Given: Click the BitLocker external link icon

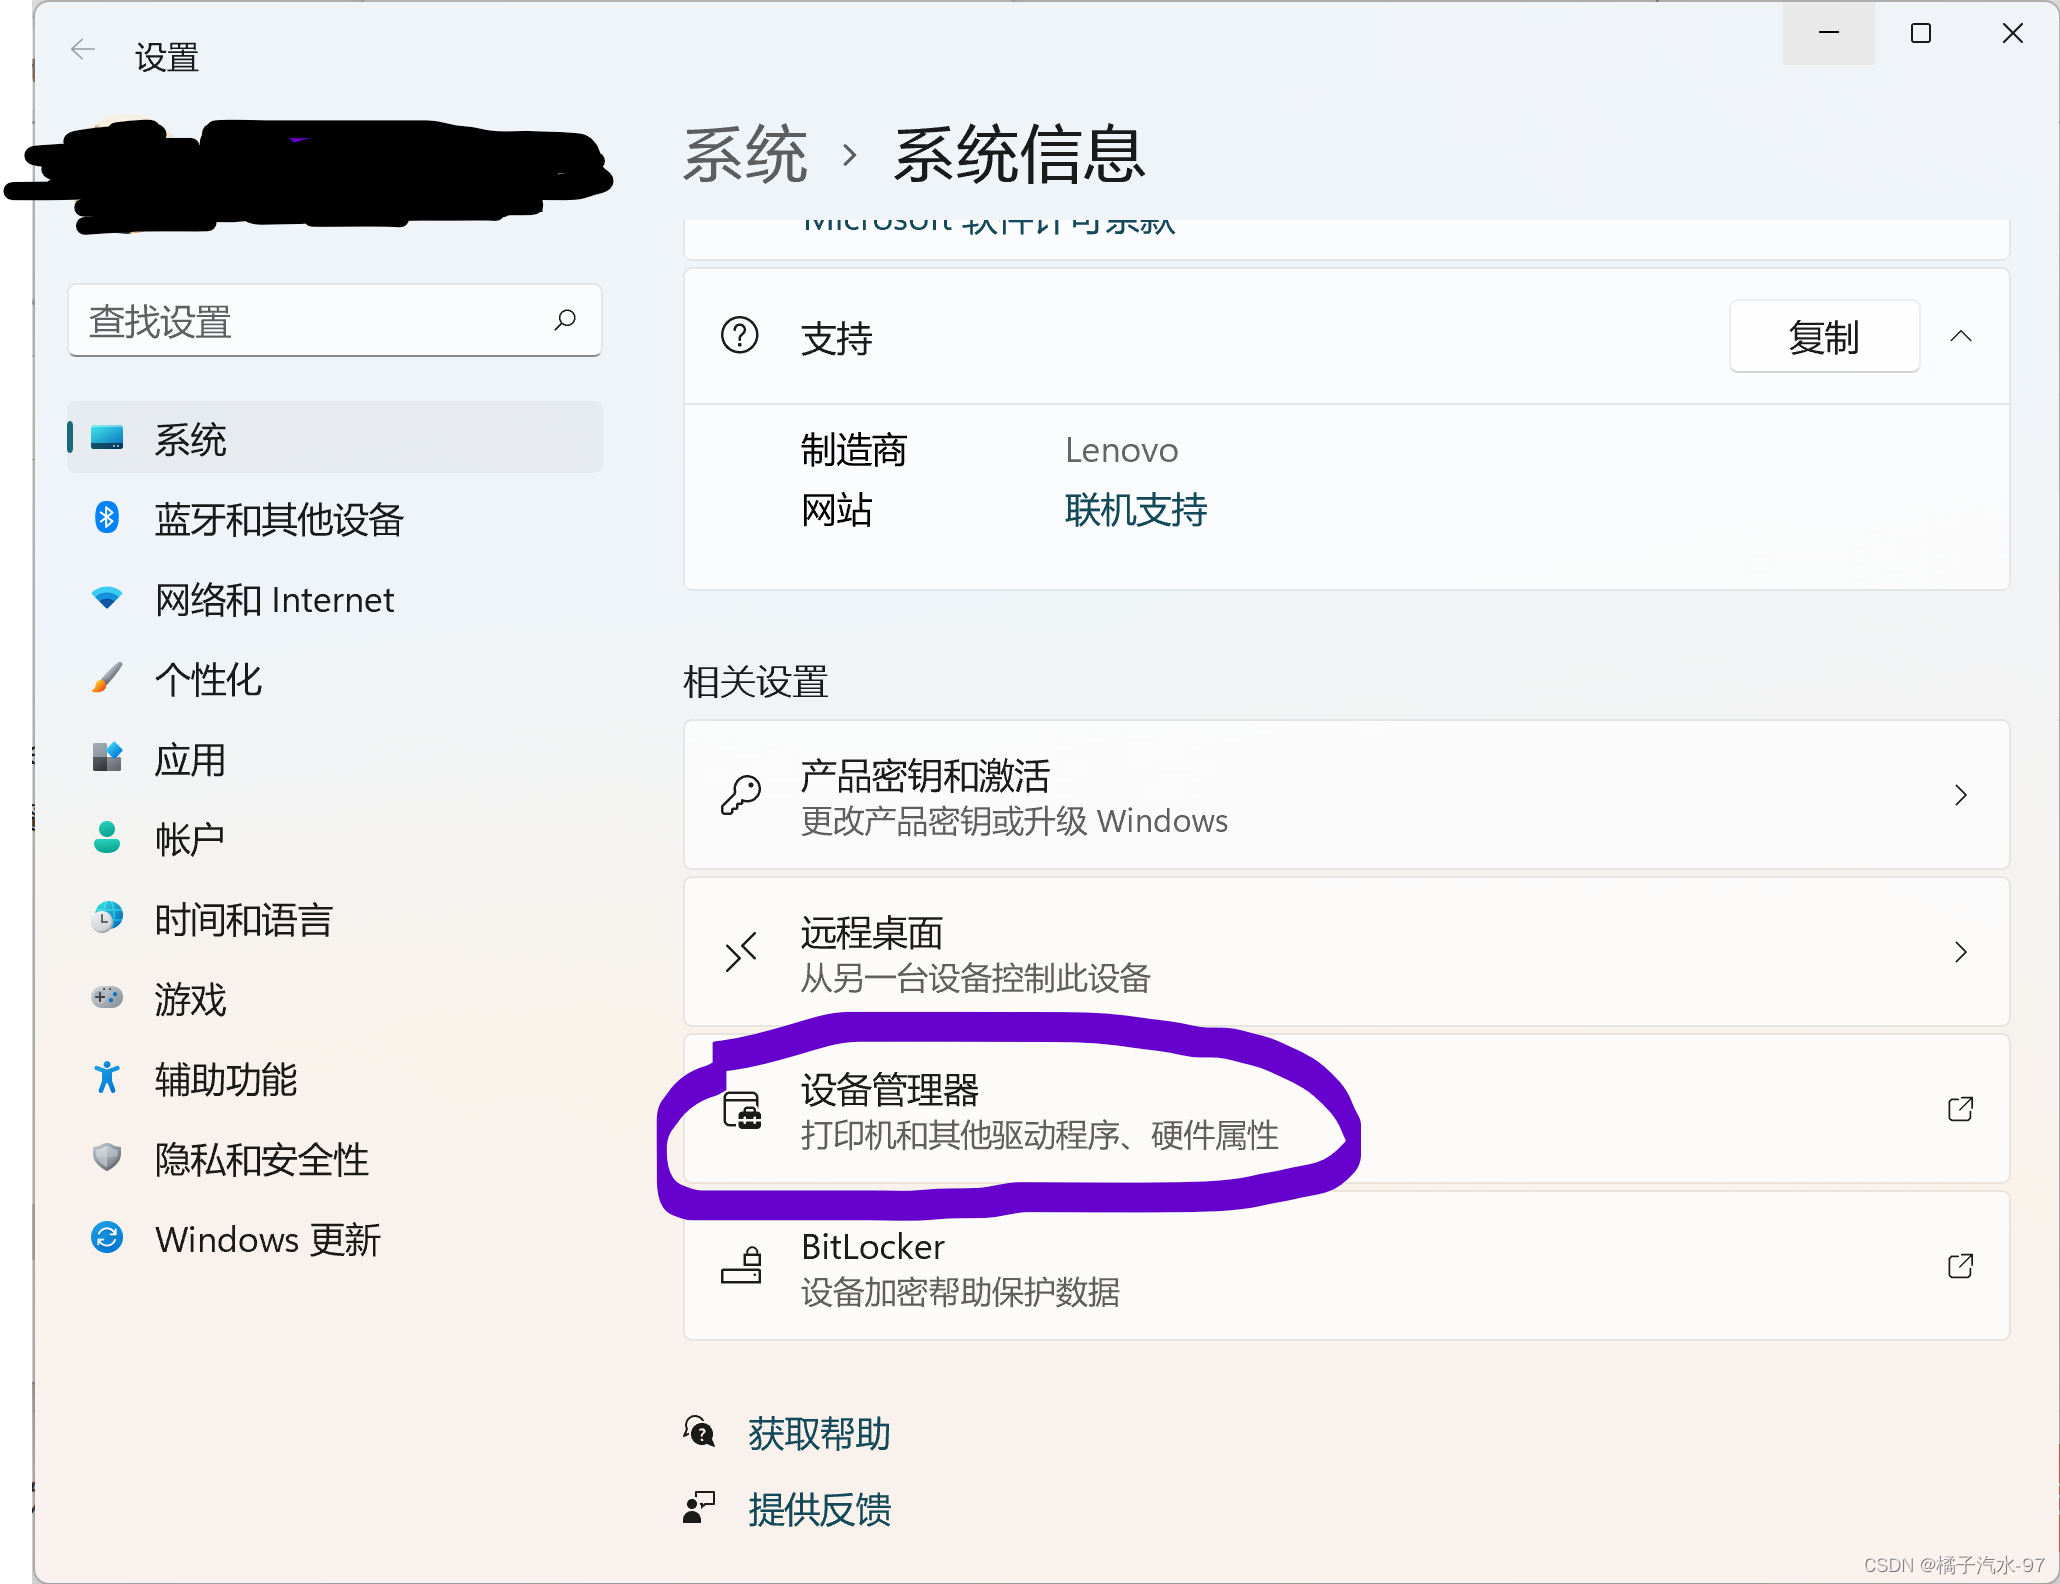Looking at the screenshot, I should 1960,1266.
